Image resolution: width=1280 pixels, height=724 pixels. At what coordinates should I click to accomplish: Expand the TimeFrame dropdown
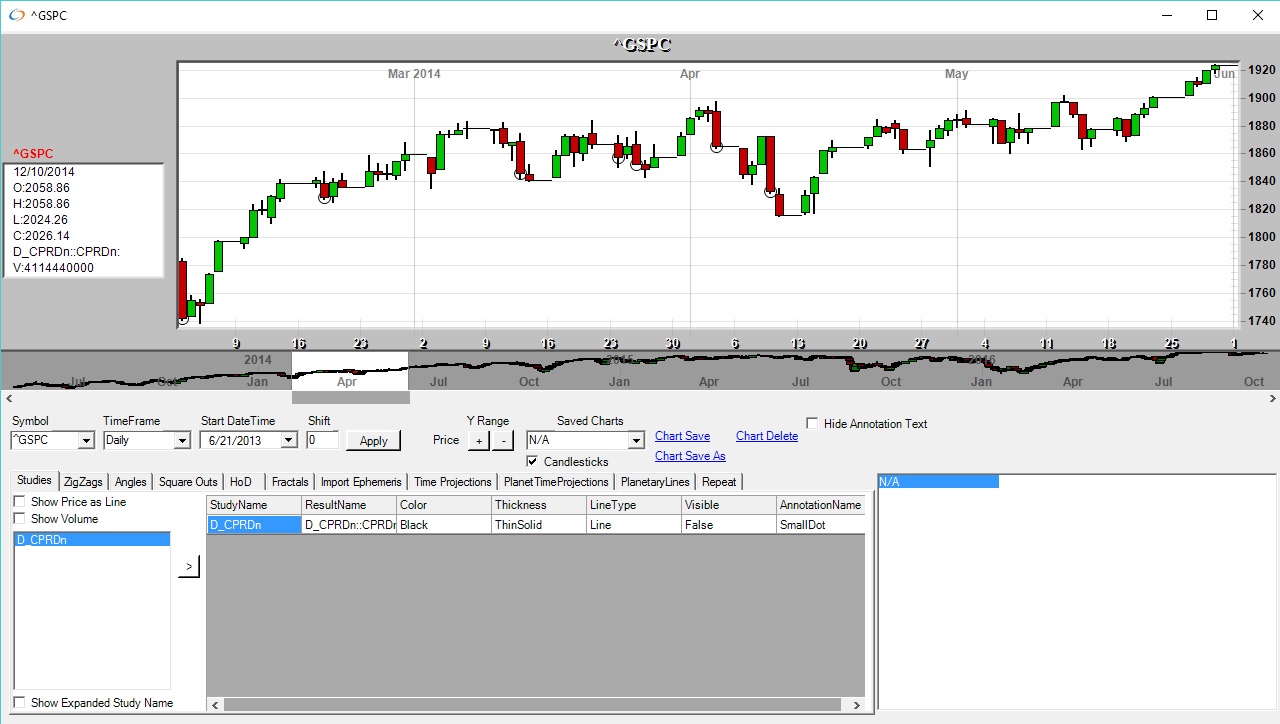click(x=182, y=441)
